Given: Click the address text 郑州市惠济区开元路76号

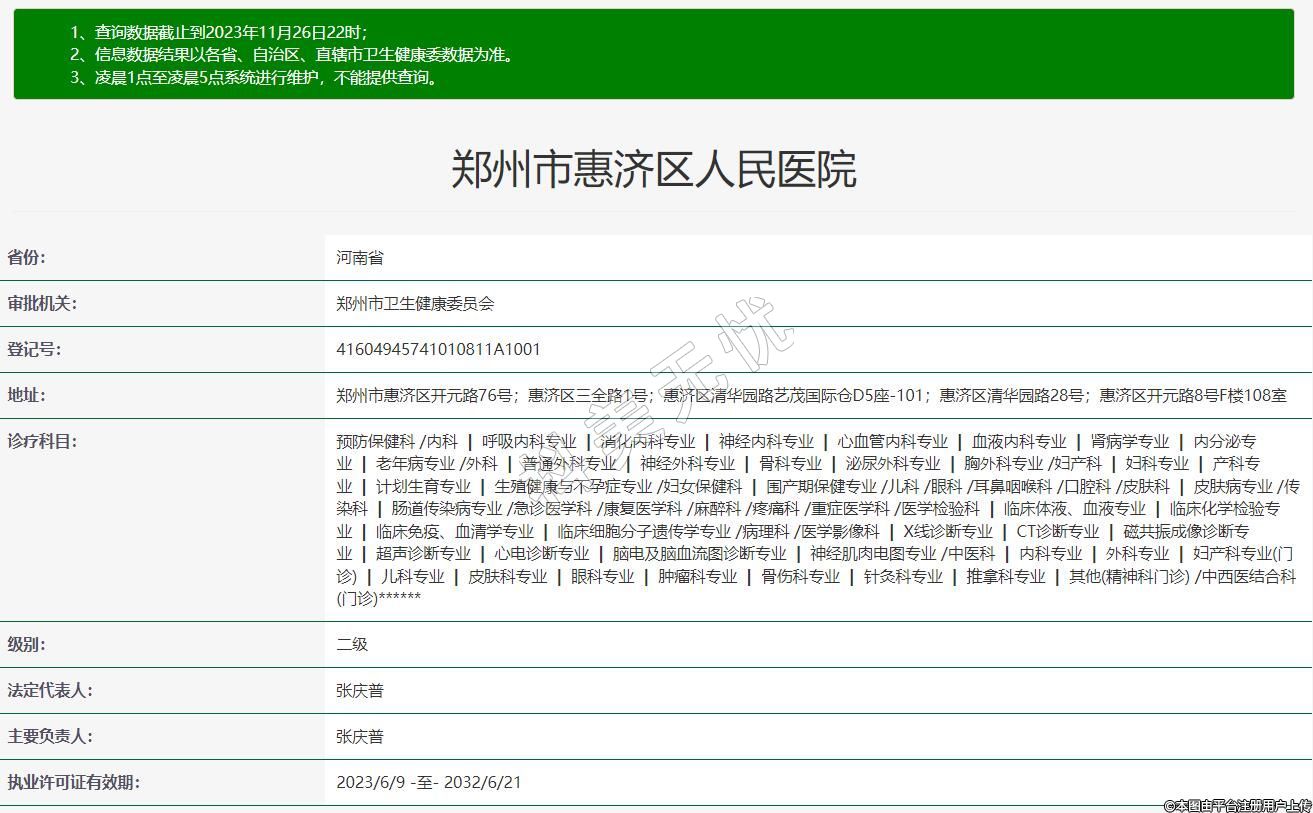Looking at the screenshot, I should click(424, 396).
